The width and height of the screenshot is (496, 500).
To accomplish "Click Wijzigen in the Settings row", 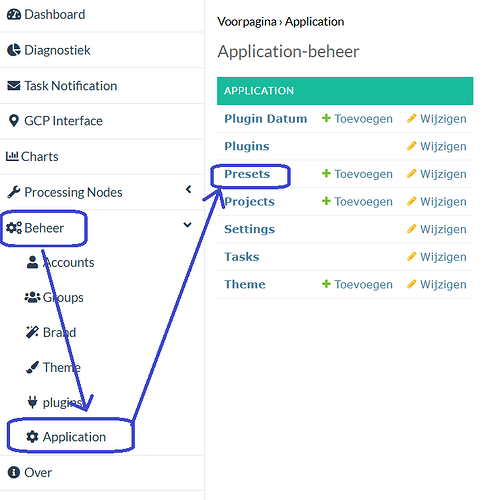I will click(437, 229).
